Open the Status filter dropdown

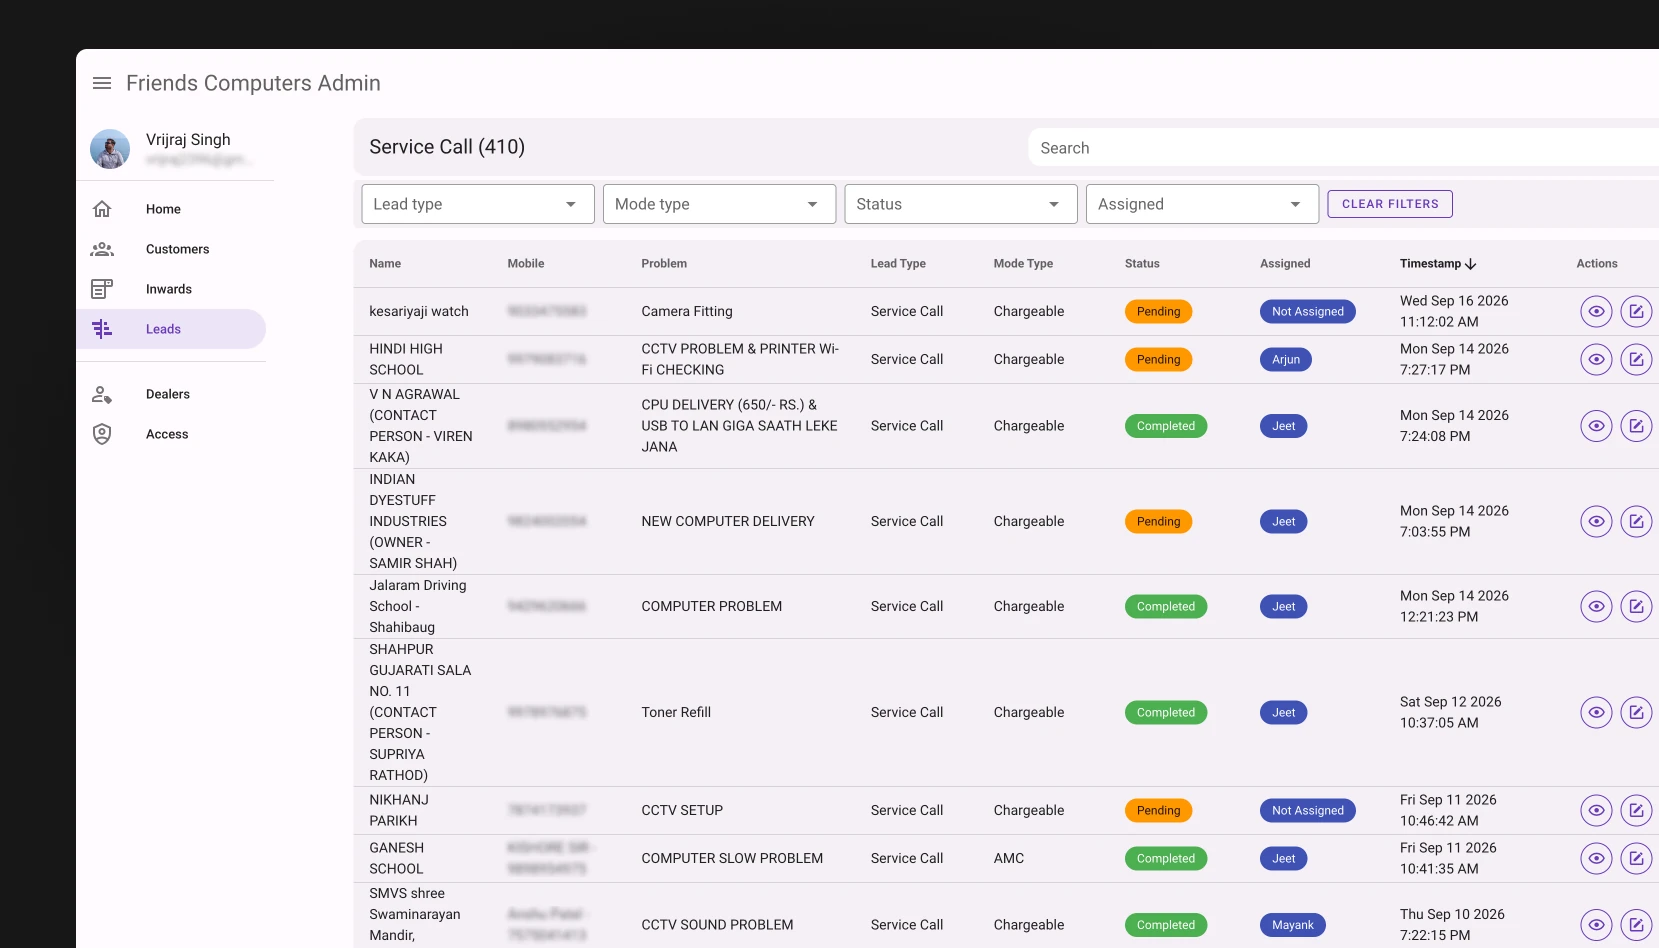pos(961,204)
